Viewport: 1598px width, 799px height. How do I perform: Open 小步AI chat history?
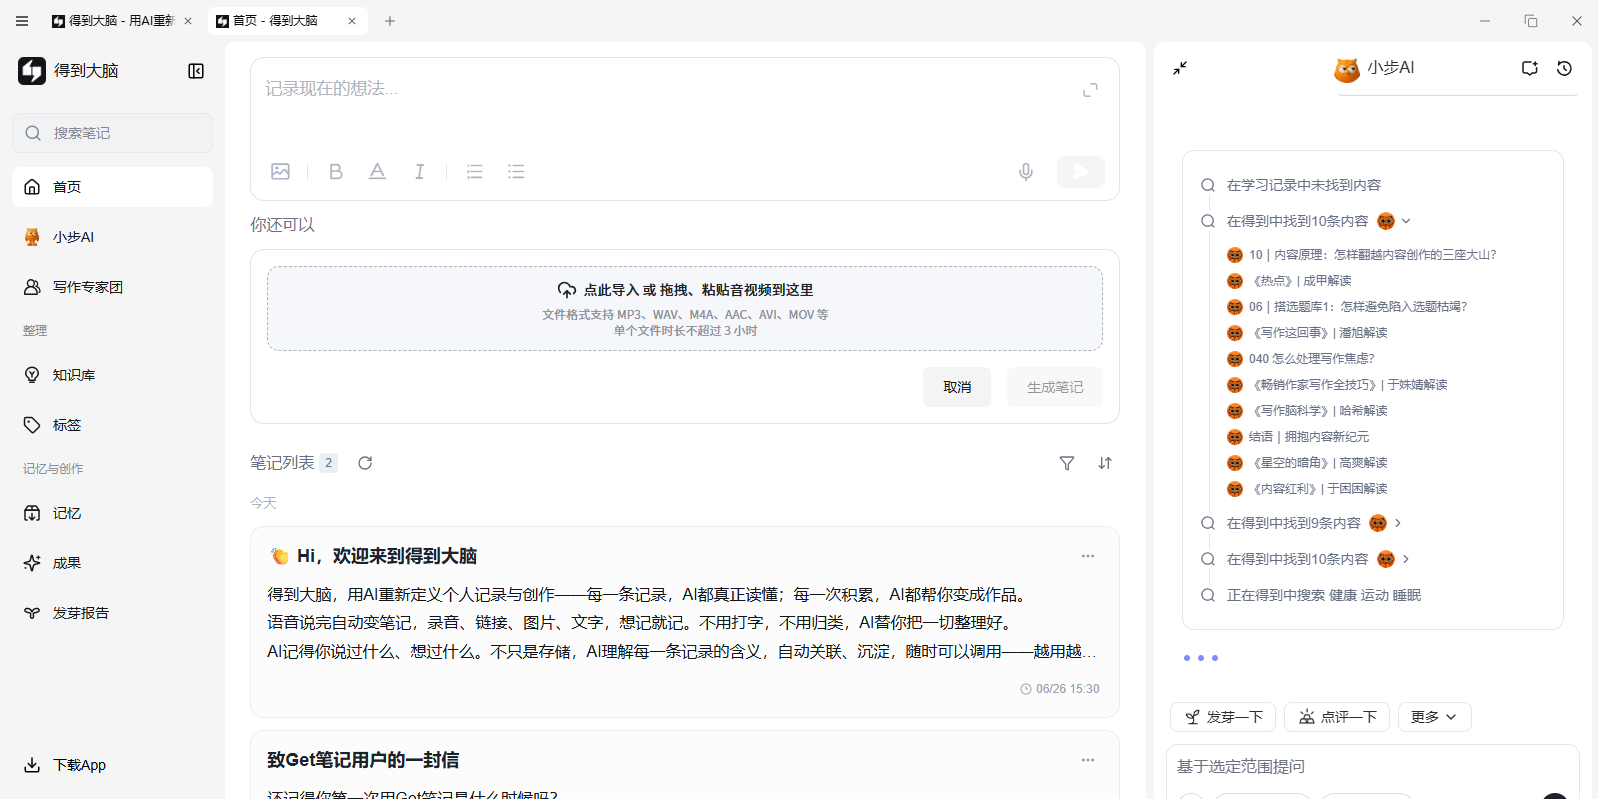[x=1565, y=68]
